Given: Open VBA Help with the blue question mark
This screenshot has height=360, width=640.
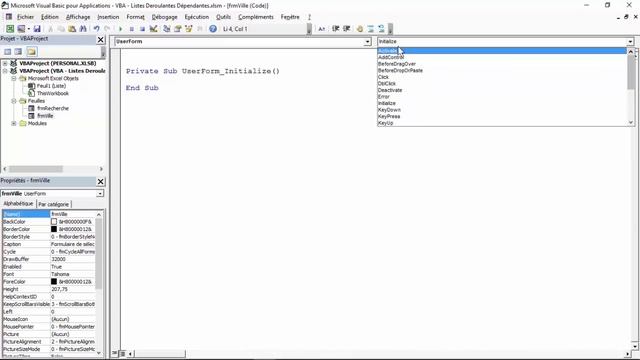Looking at the screenshot, I should click(x=213, y=29).
